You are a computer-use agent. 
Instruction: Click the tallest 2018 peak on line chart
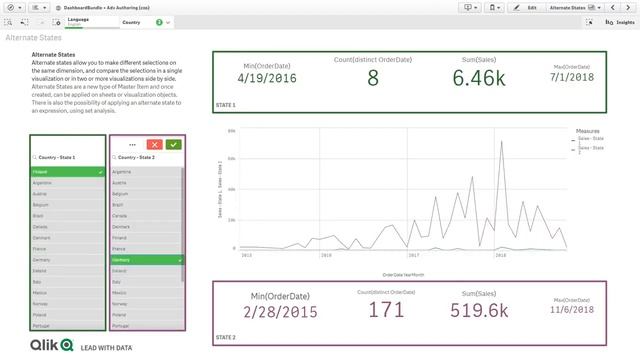pos(502,142)
